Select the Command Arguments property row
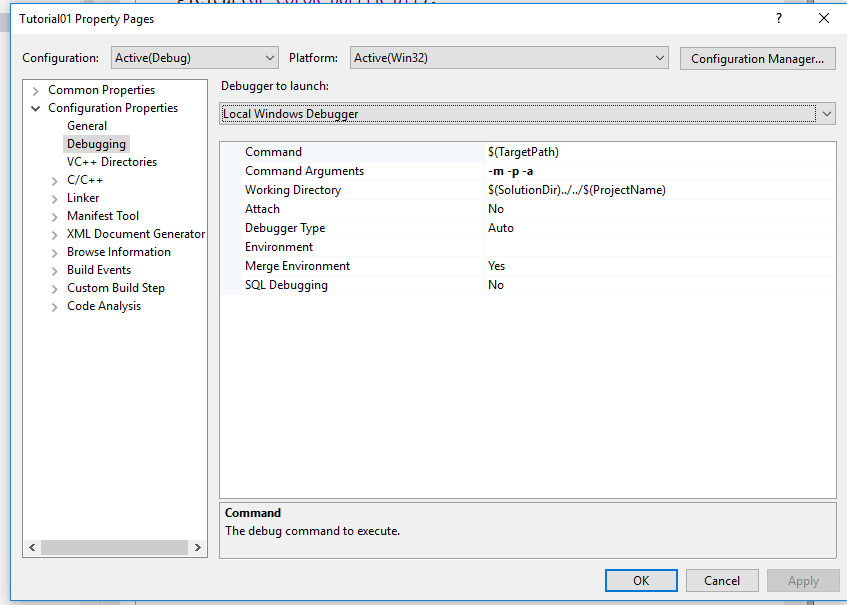847x605 pixels. tap(528, 171)
